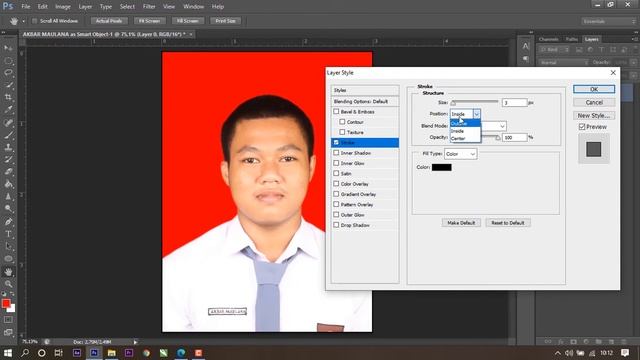
Task: Open File Explorer from the taskbar
Action: coord(111,353)
